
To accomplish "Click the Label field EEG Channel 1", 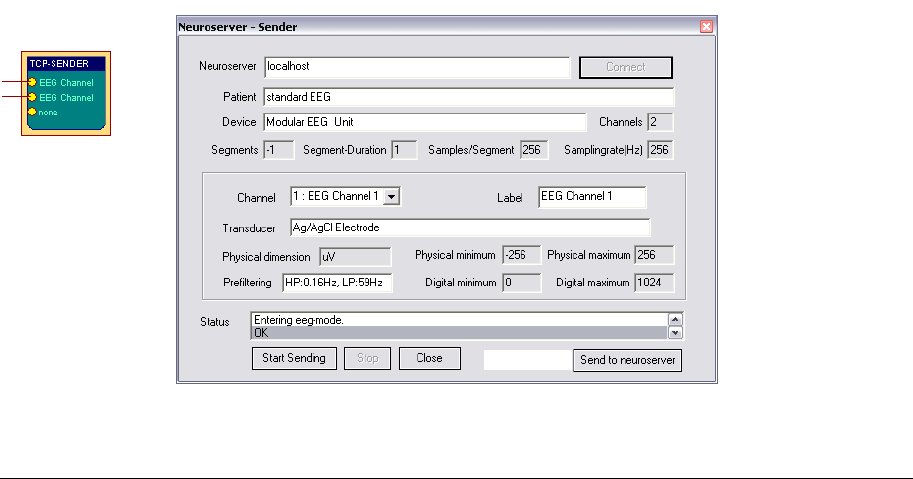I will pos(592,197).
